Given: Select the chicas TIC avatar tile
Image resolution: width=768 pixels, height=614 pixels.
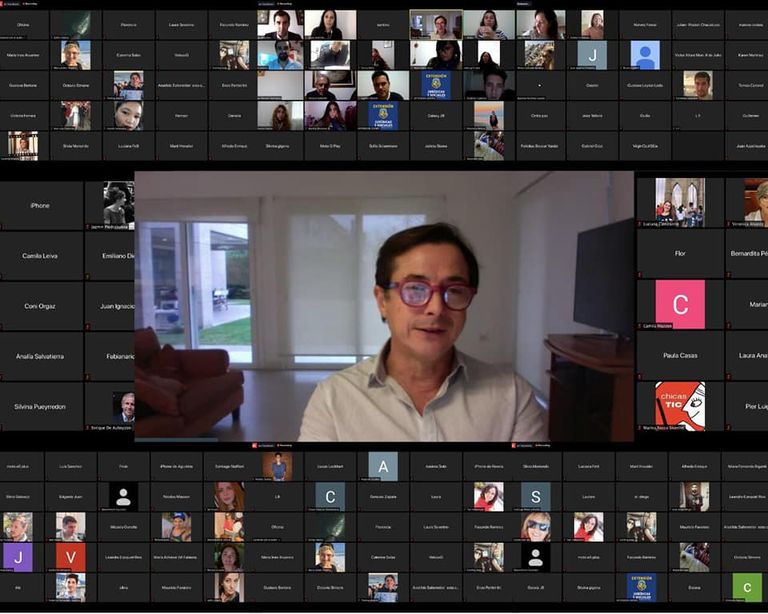Looking at the screenshot, I should pyautogui.click(x=680, y=406).
